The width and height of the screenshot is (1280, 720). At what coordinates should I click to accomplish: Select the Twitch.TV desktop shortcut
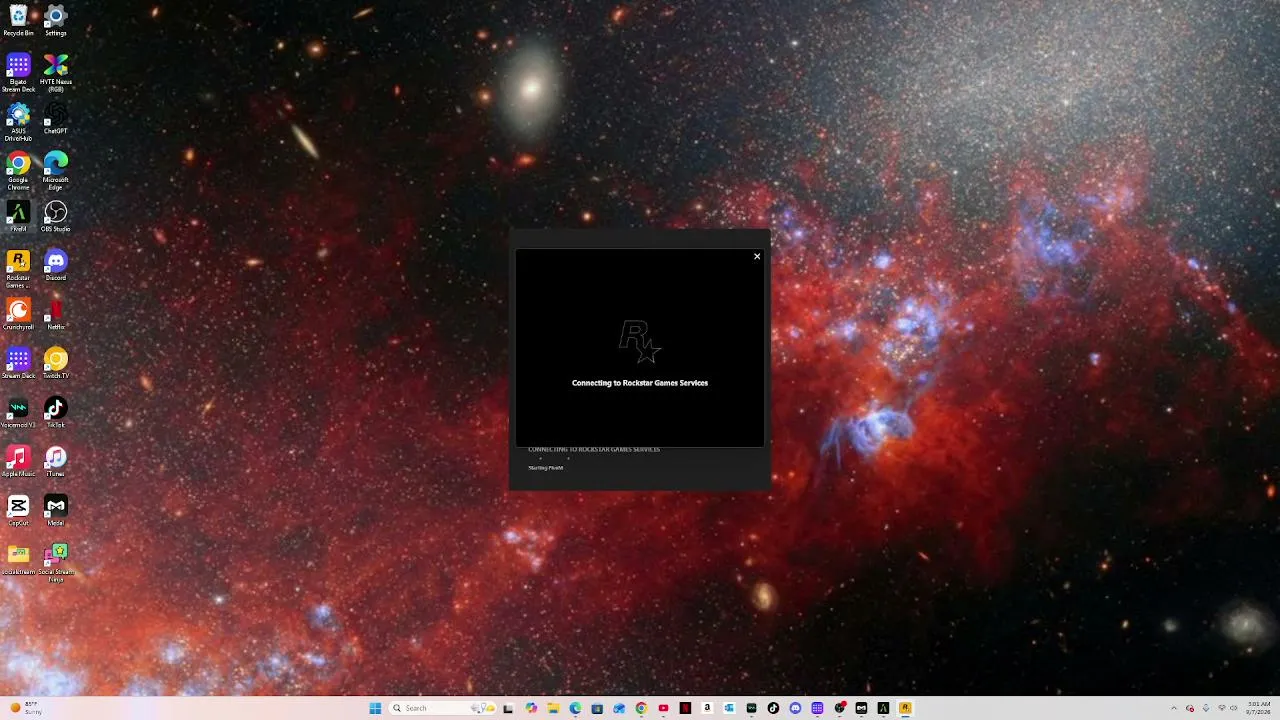pos(56,364)
